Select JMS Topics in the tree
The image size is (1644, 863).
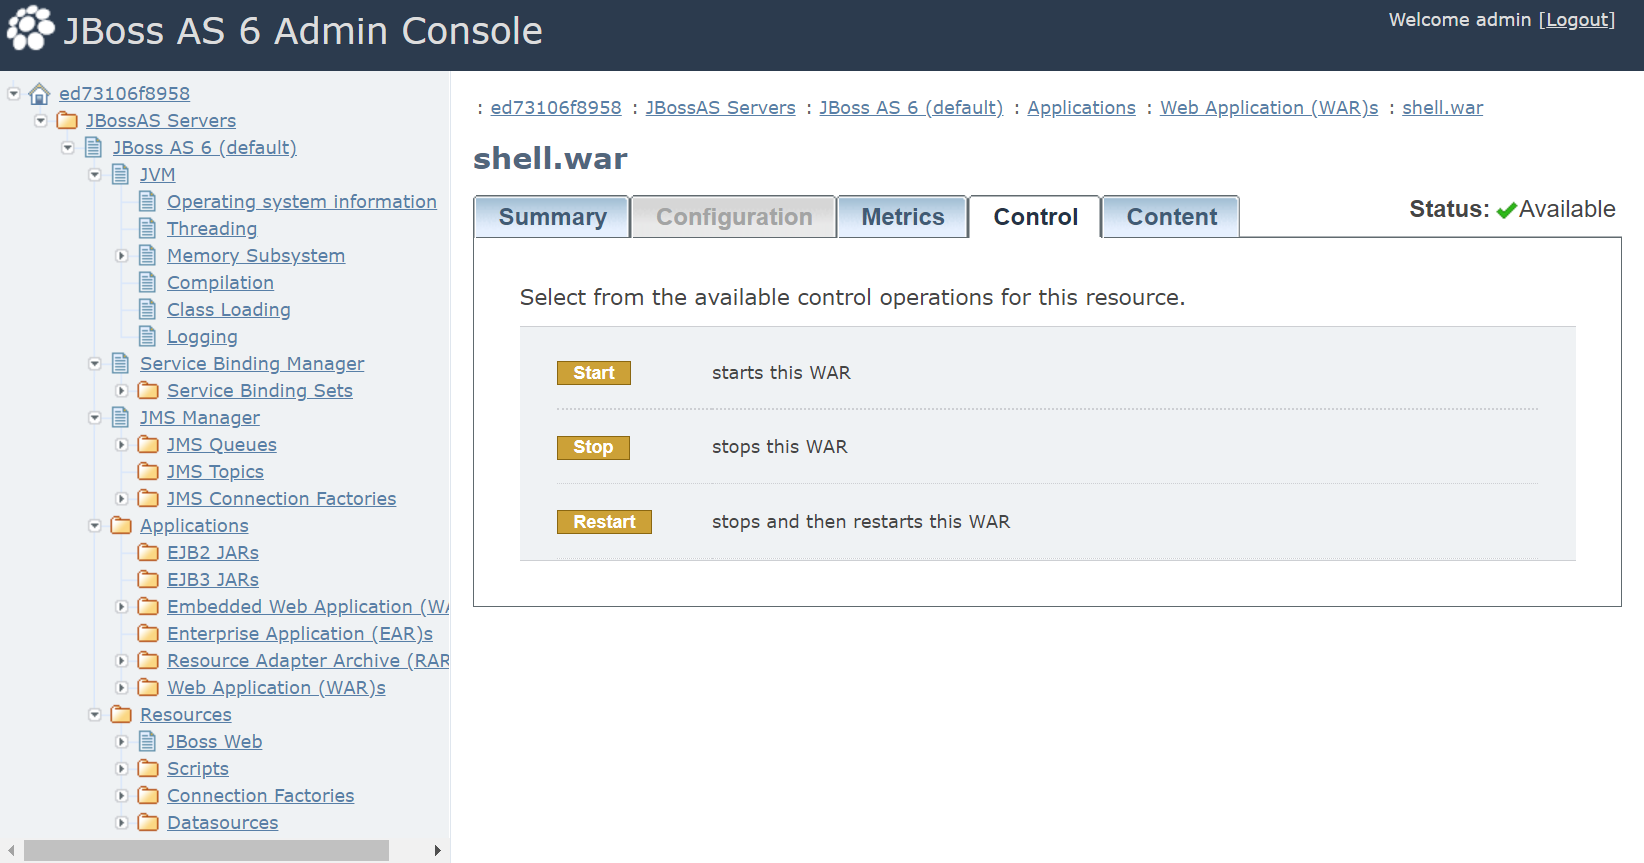[215, 472]
